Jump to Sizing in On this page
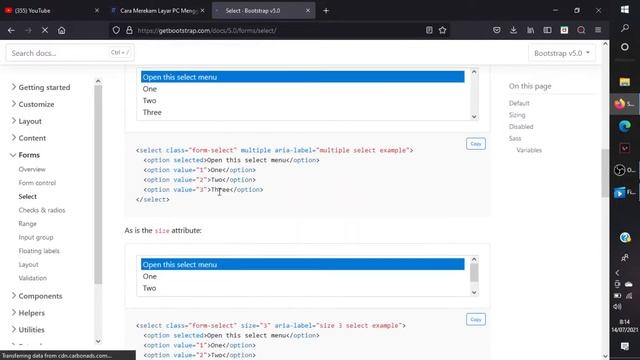 tap(517, 115)
